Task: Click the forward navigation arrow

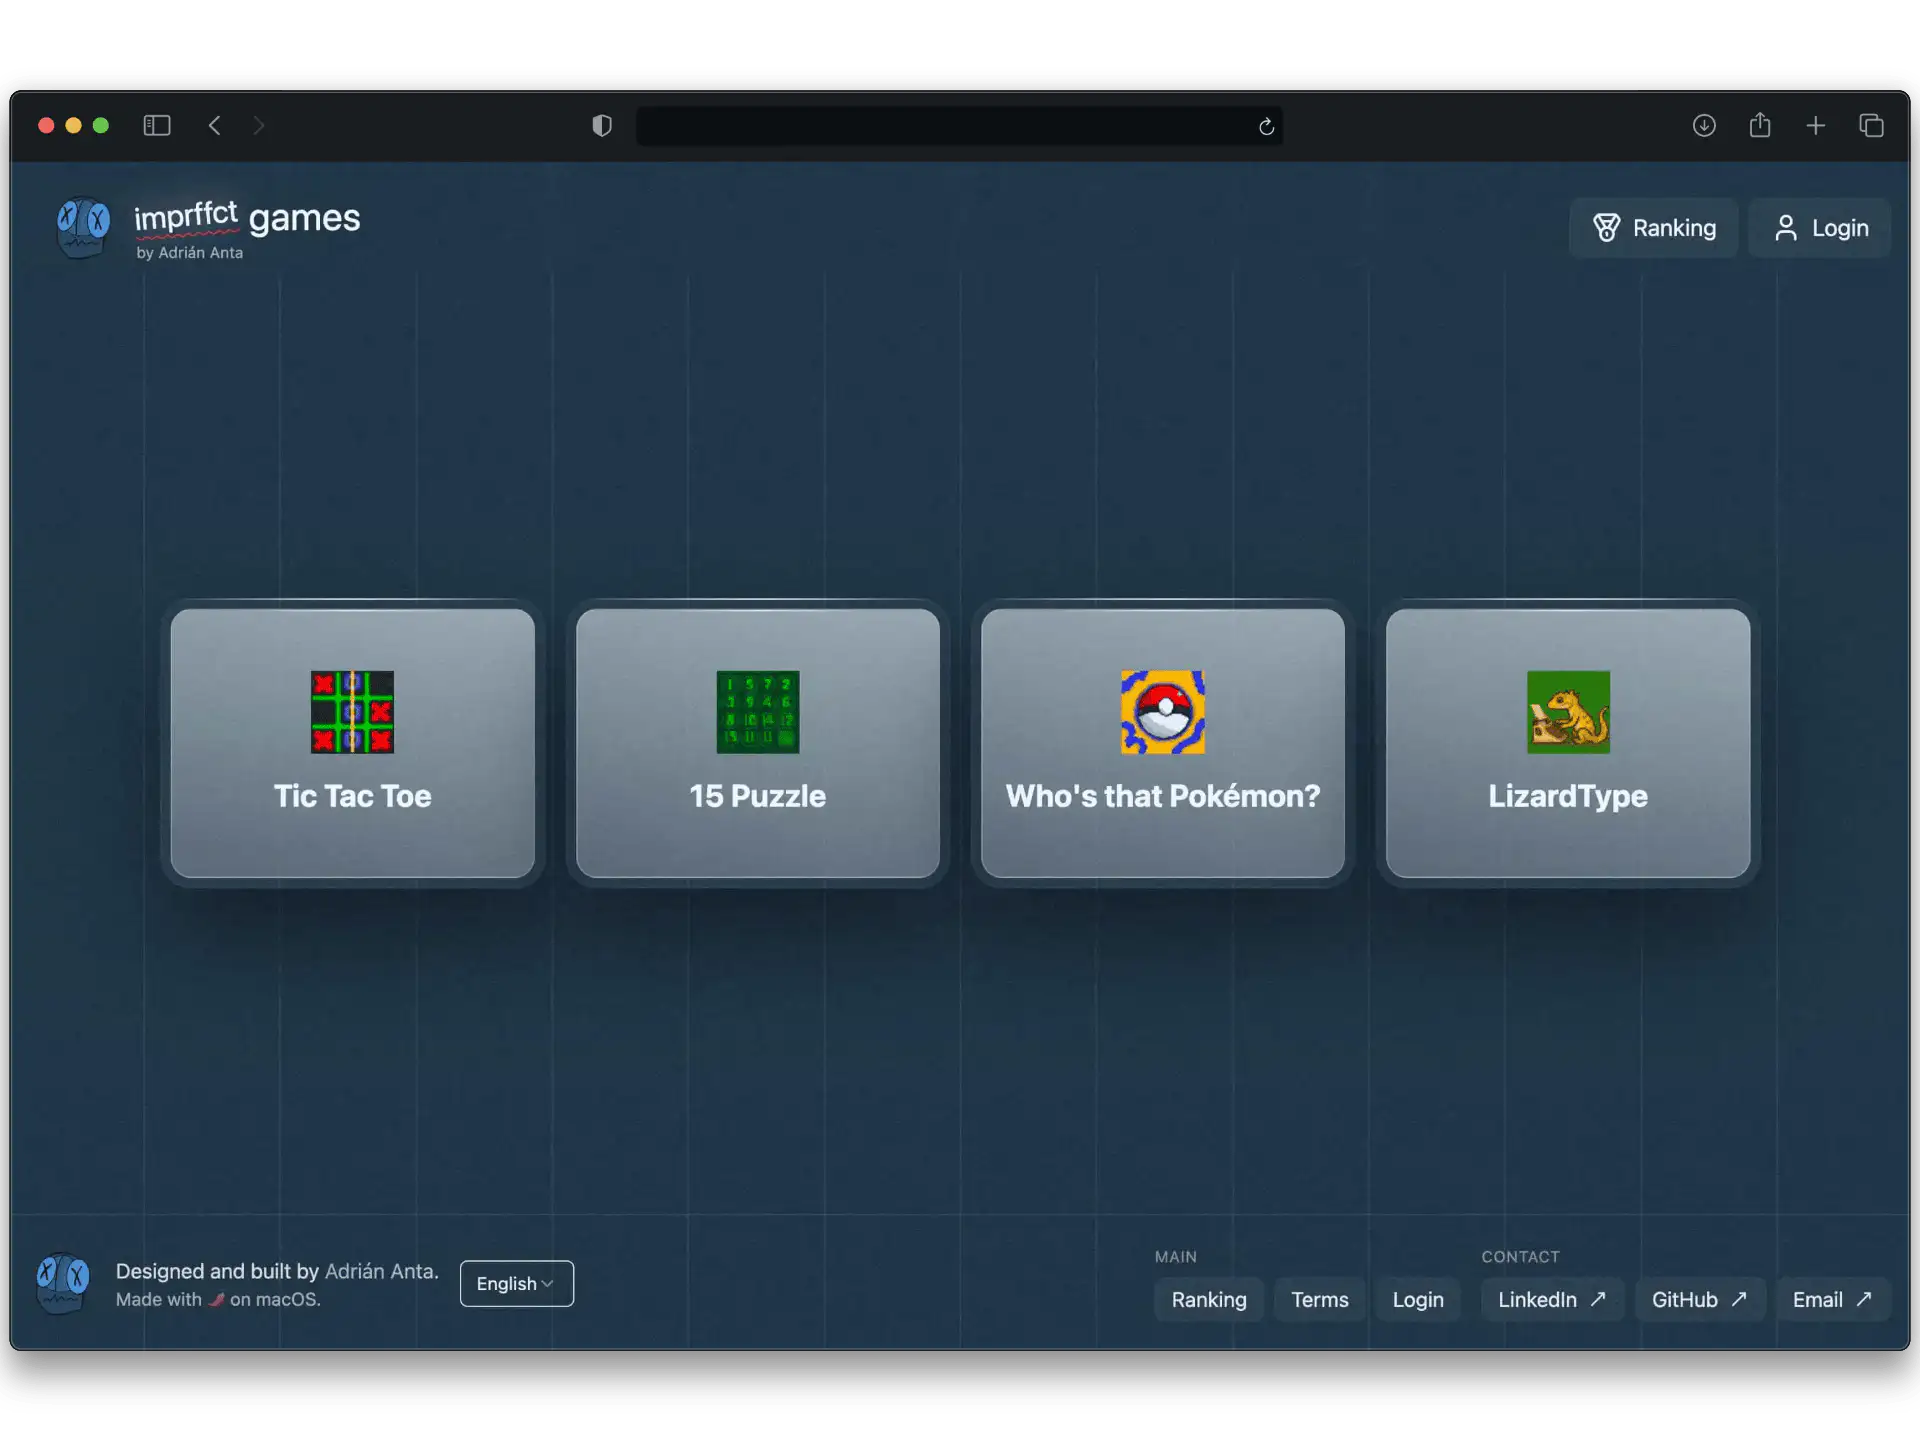Action: pyautogui.click(x=259, y=125)
